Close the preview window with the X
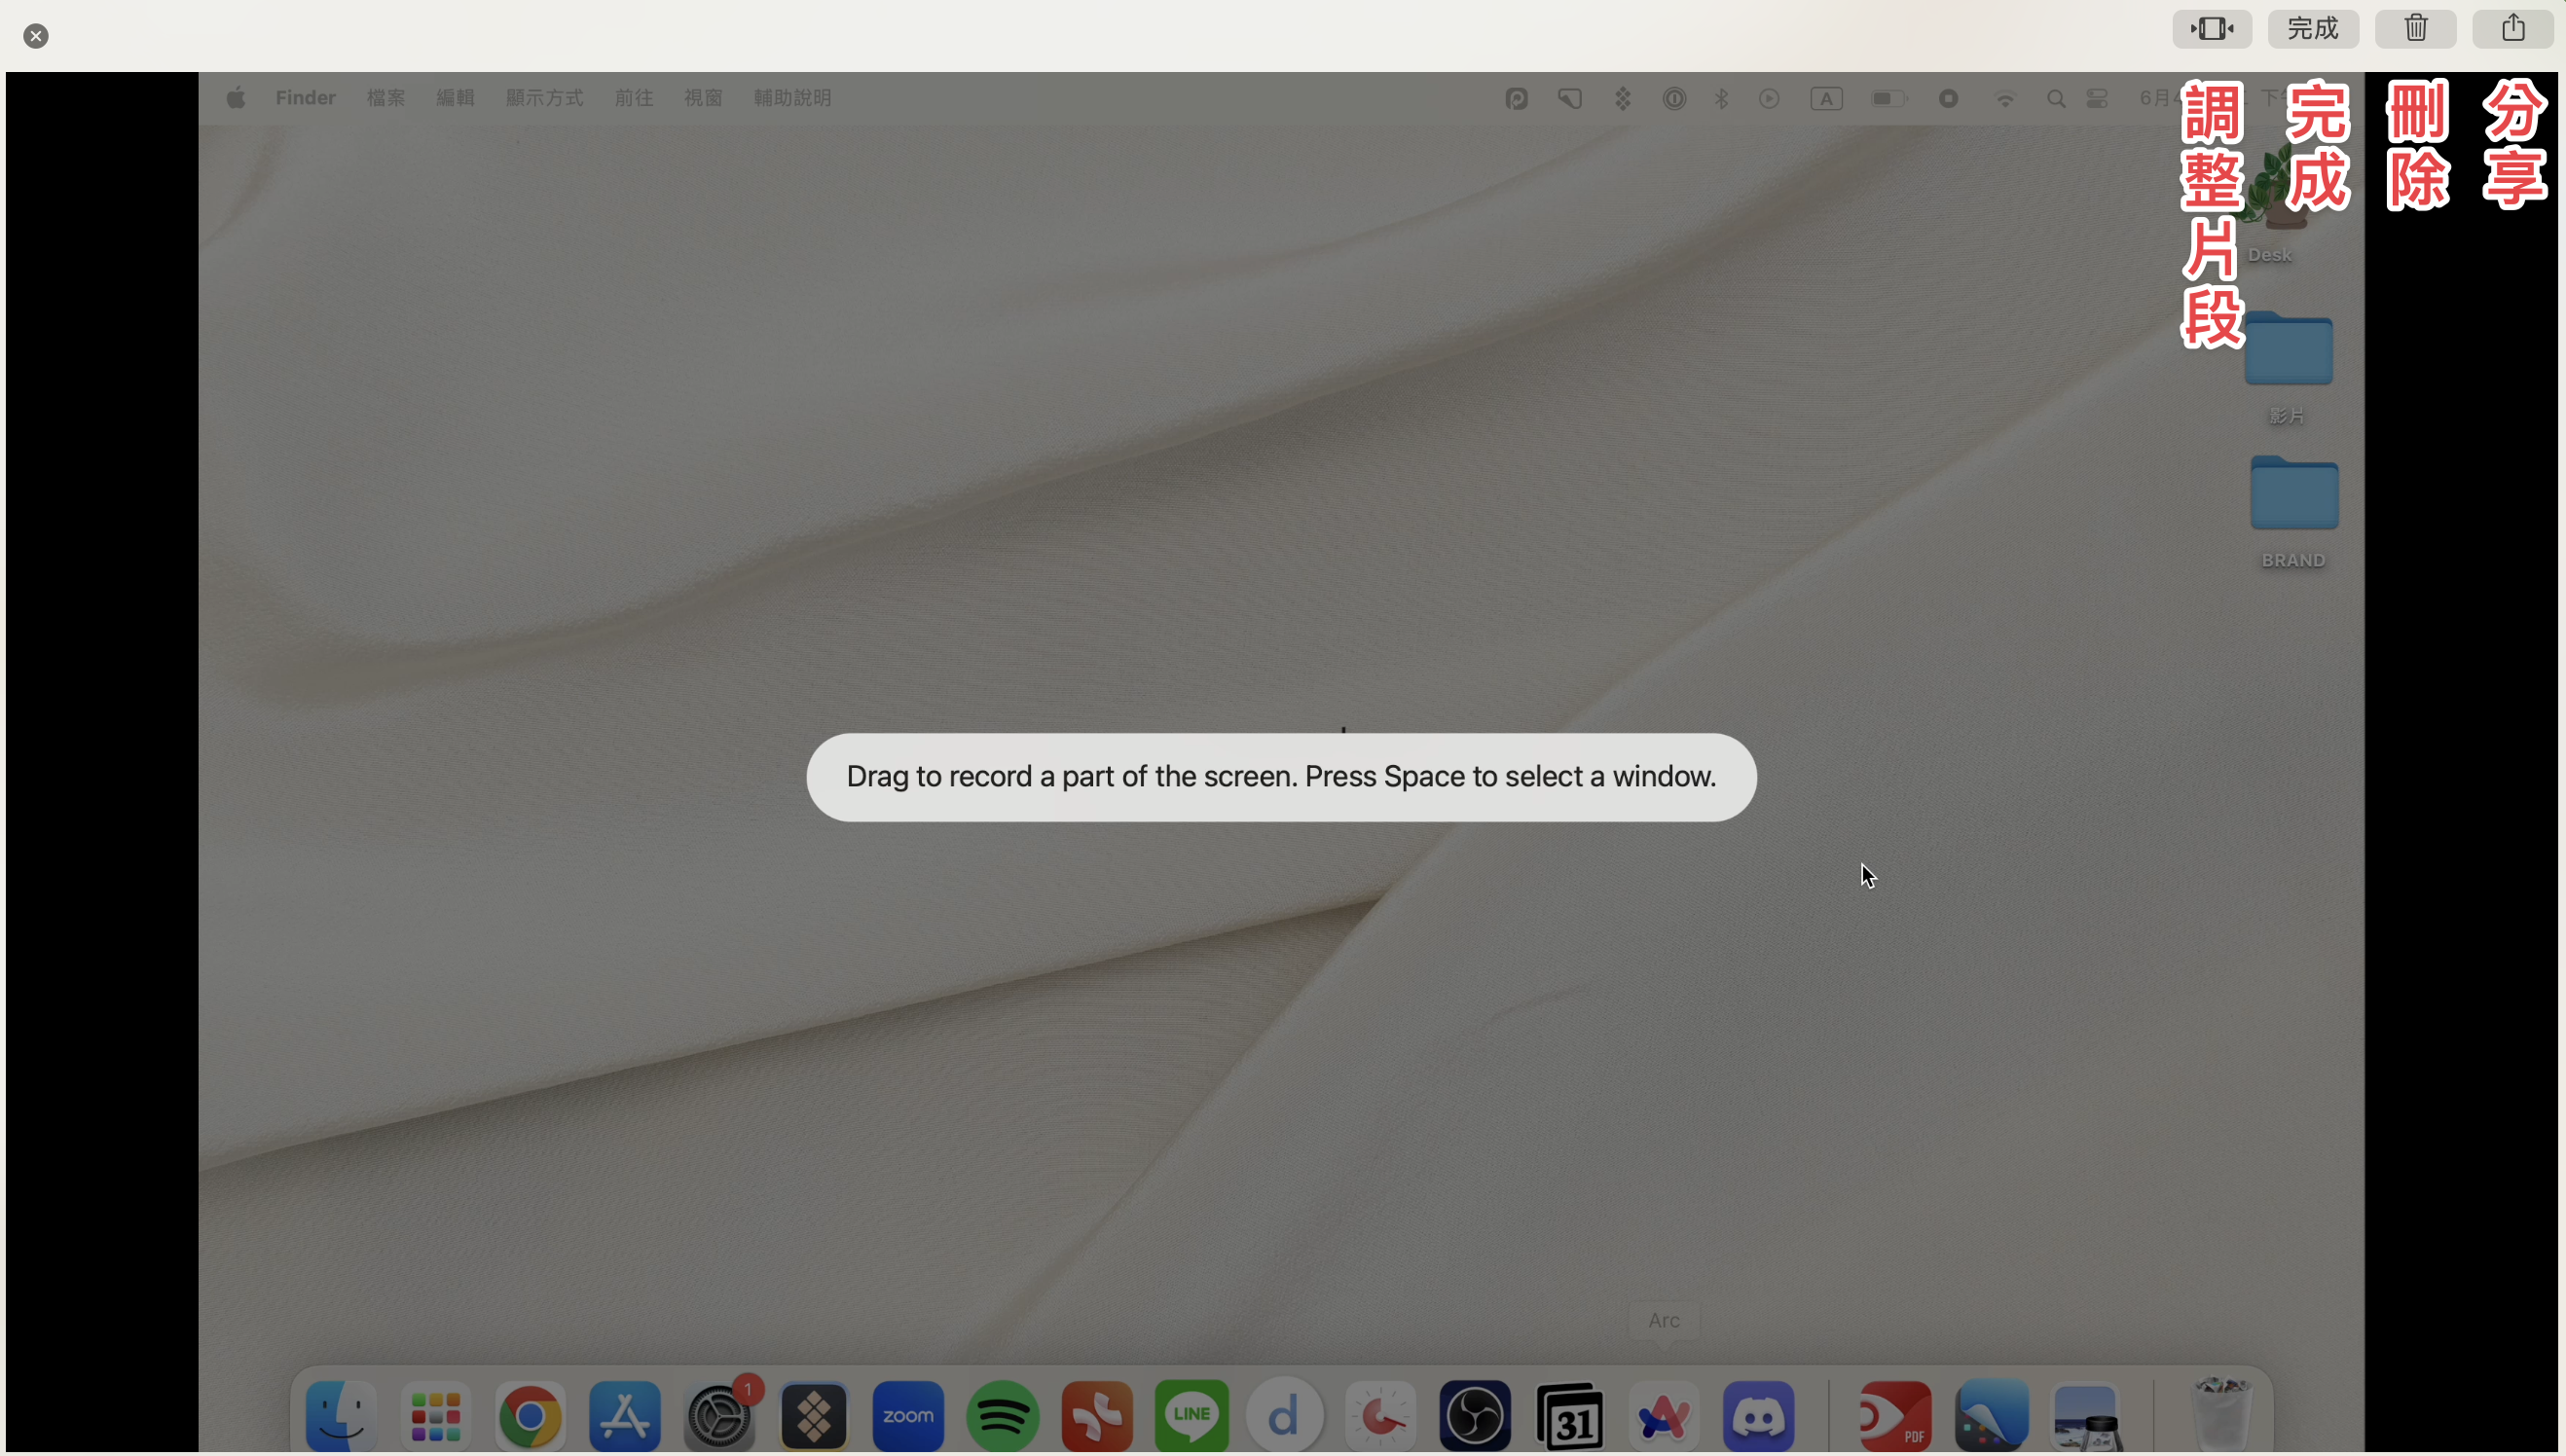The height and width of the screenshot is (1456, 2566). point(36,36)
